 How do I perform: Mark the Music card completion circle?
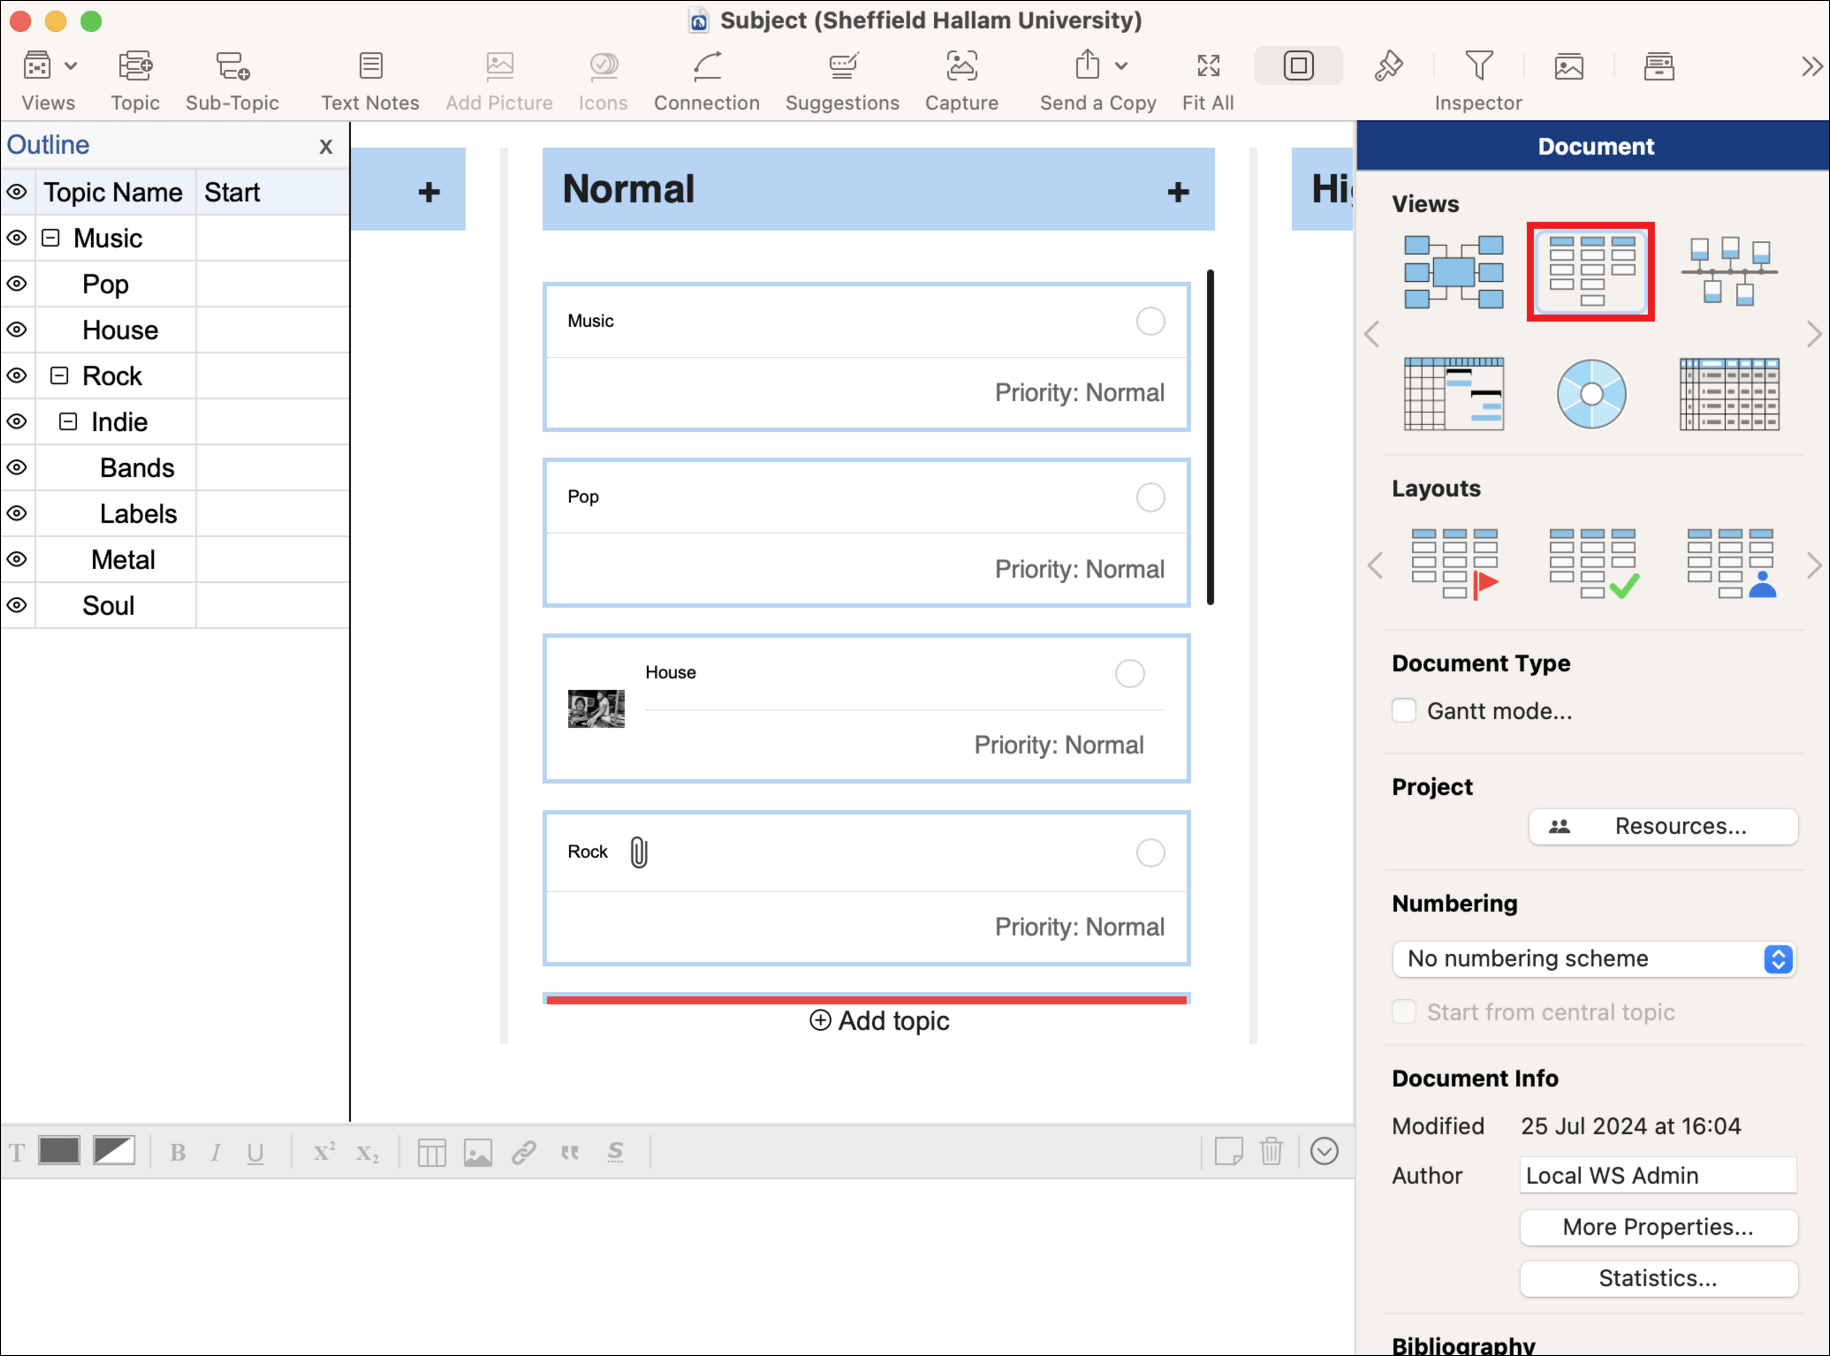tap(1150, 321)
